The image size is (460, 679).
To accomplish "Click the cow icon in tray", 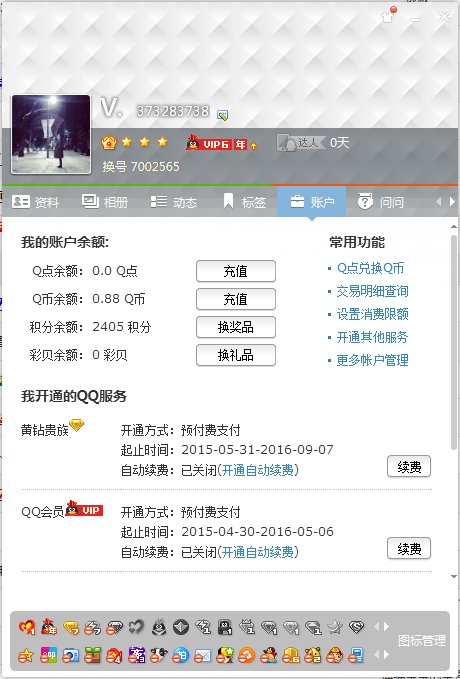I will (159, 655).
